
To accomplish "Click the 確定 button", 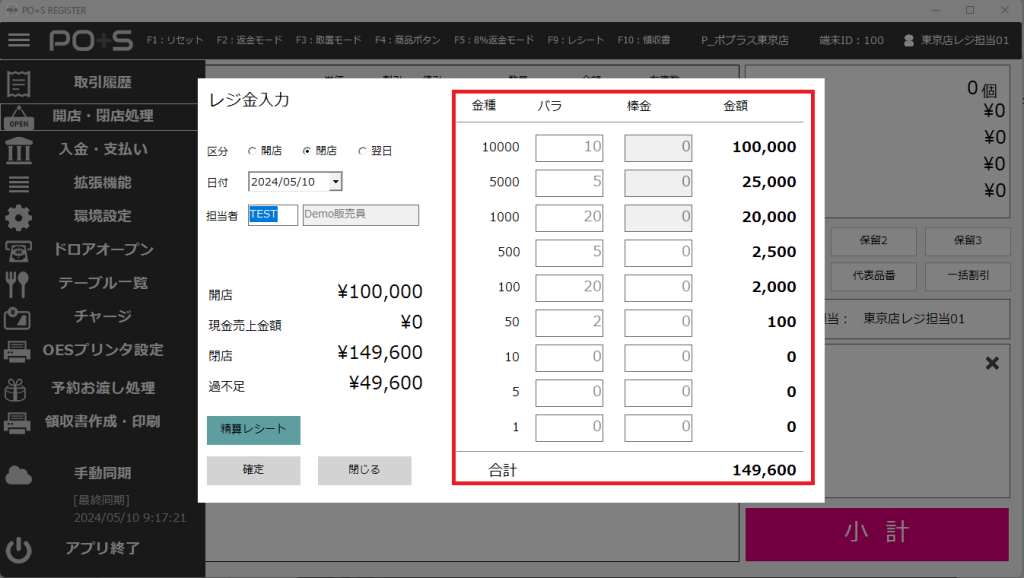I will tap(253, 470).
